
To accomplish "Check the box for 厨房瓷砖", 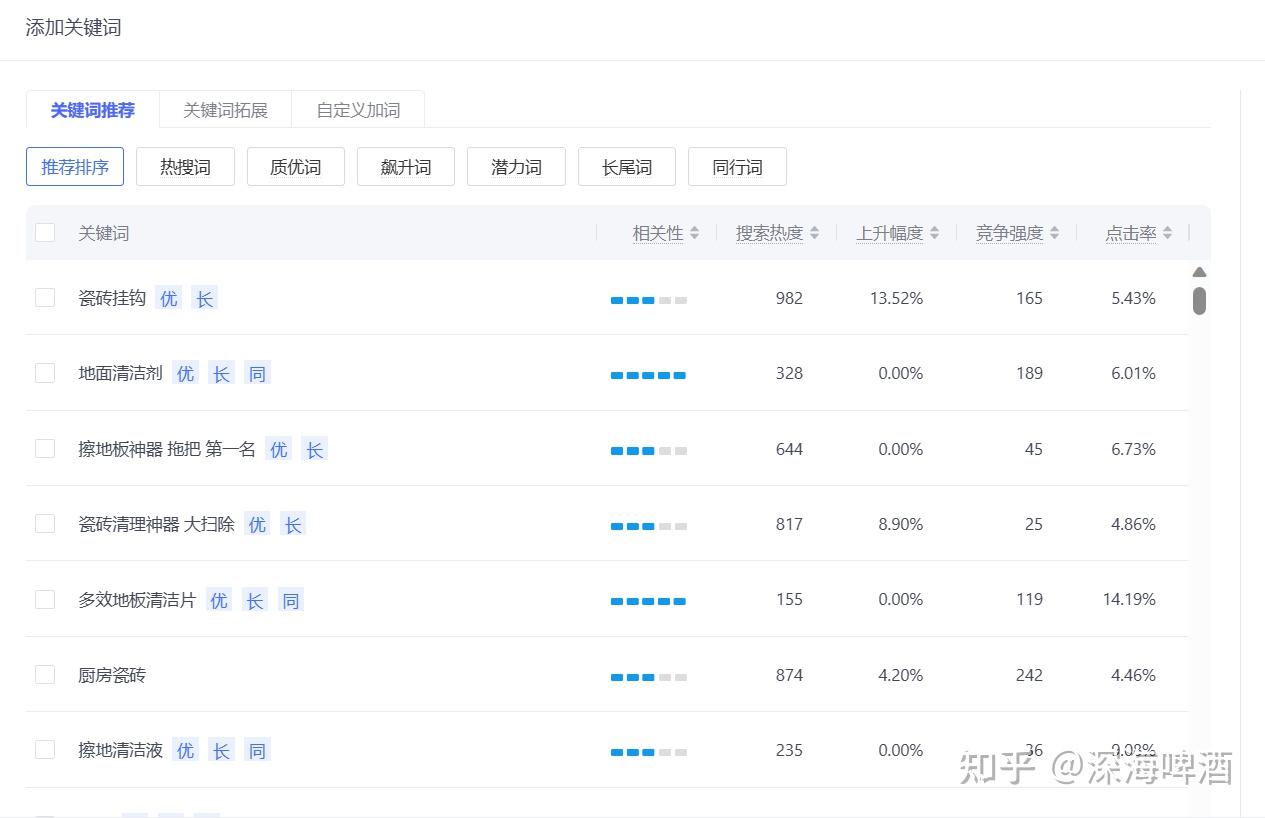I will [45, 674].
